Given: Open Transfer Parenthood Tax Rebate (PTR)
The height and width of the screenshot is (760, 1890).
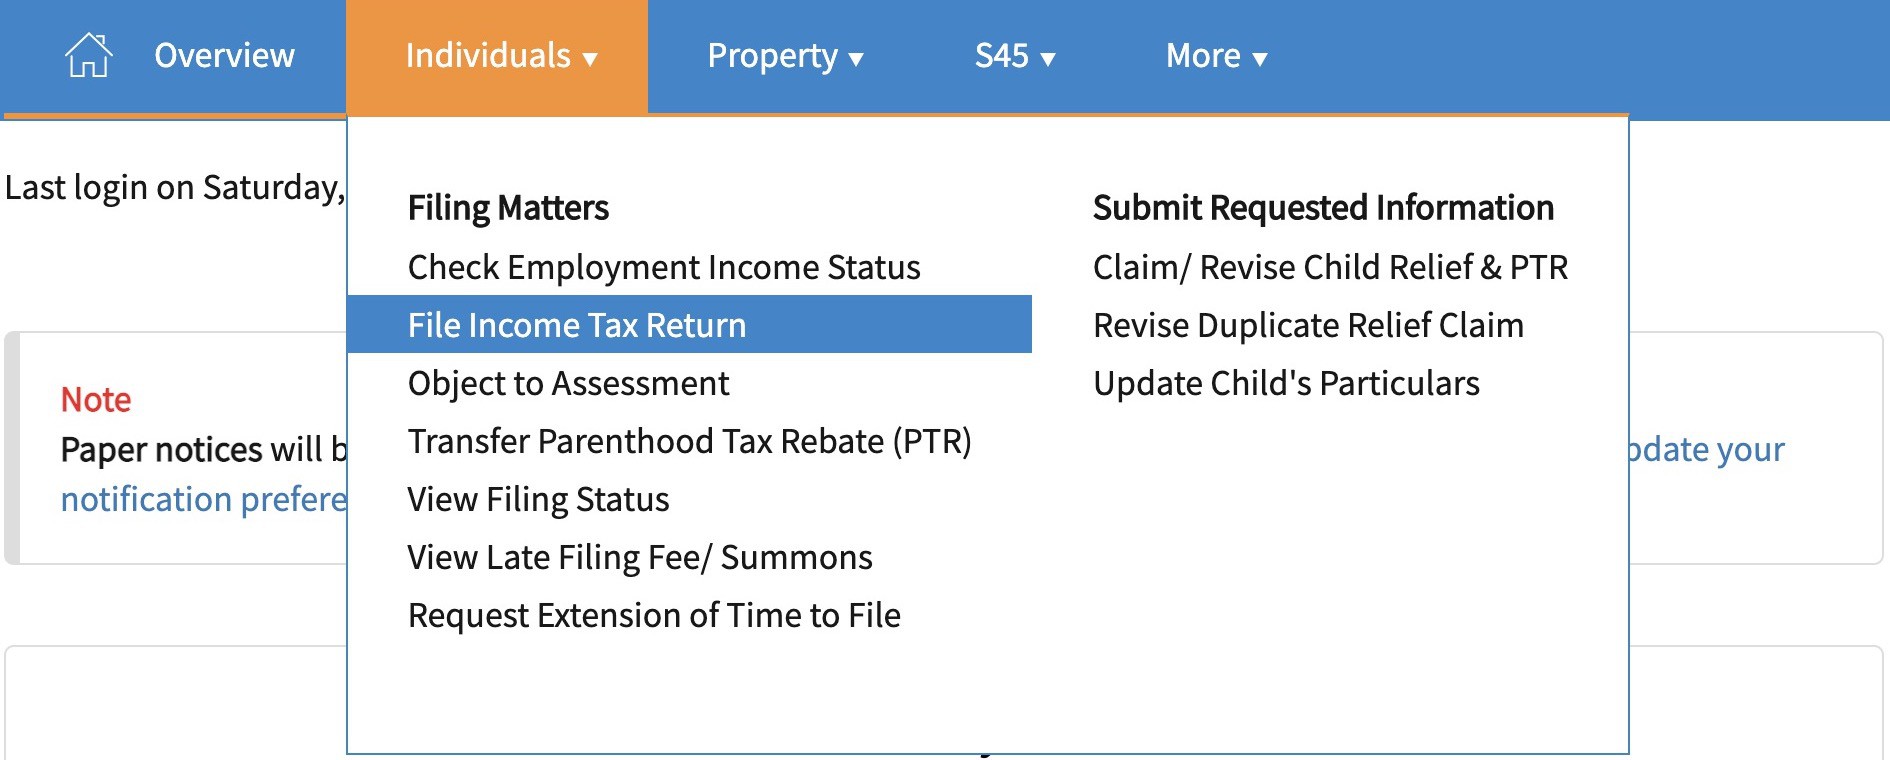Looking at the screenshot, I should pyautogui.click(x=689, y=441).
